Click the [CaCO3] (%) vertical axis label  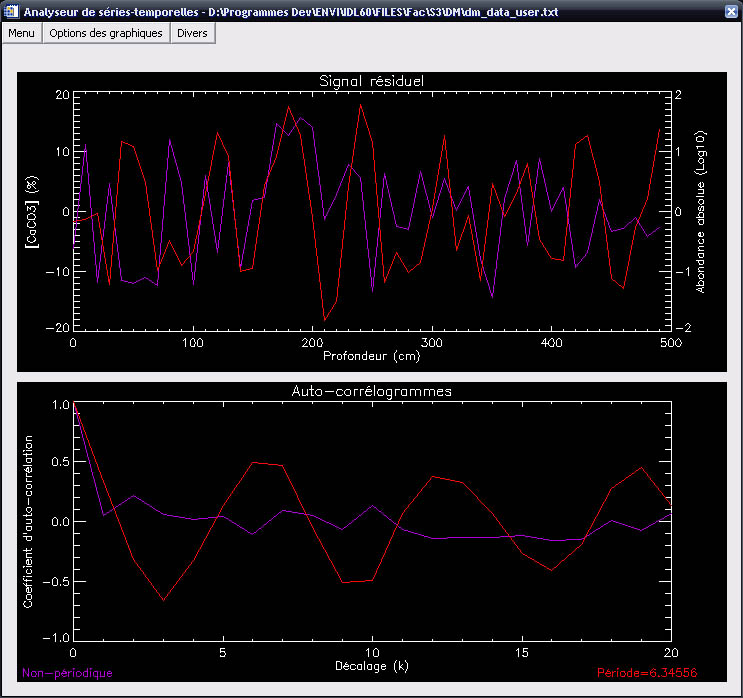31,211
